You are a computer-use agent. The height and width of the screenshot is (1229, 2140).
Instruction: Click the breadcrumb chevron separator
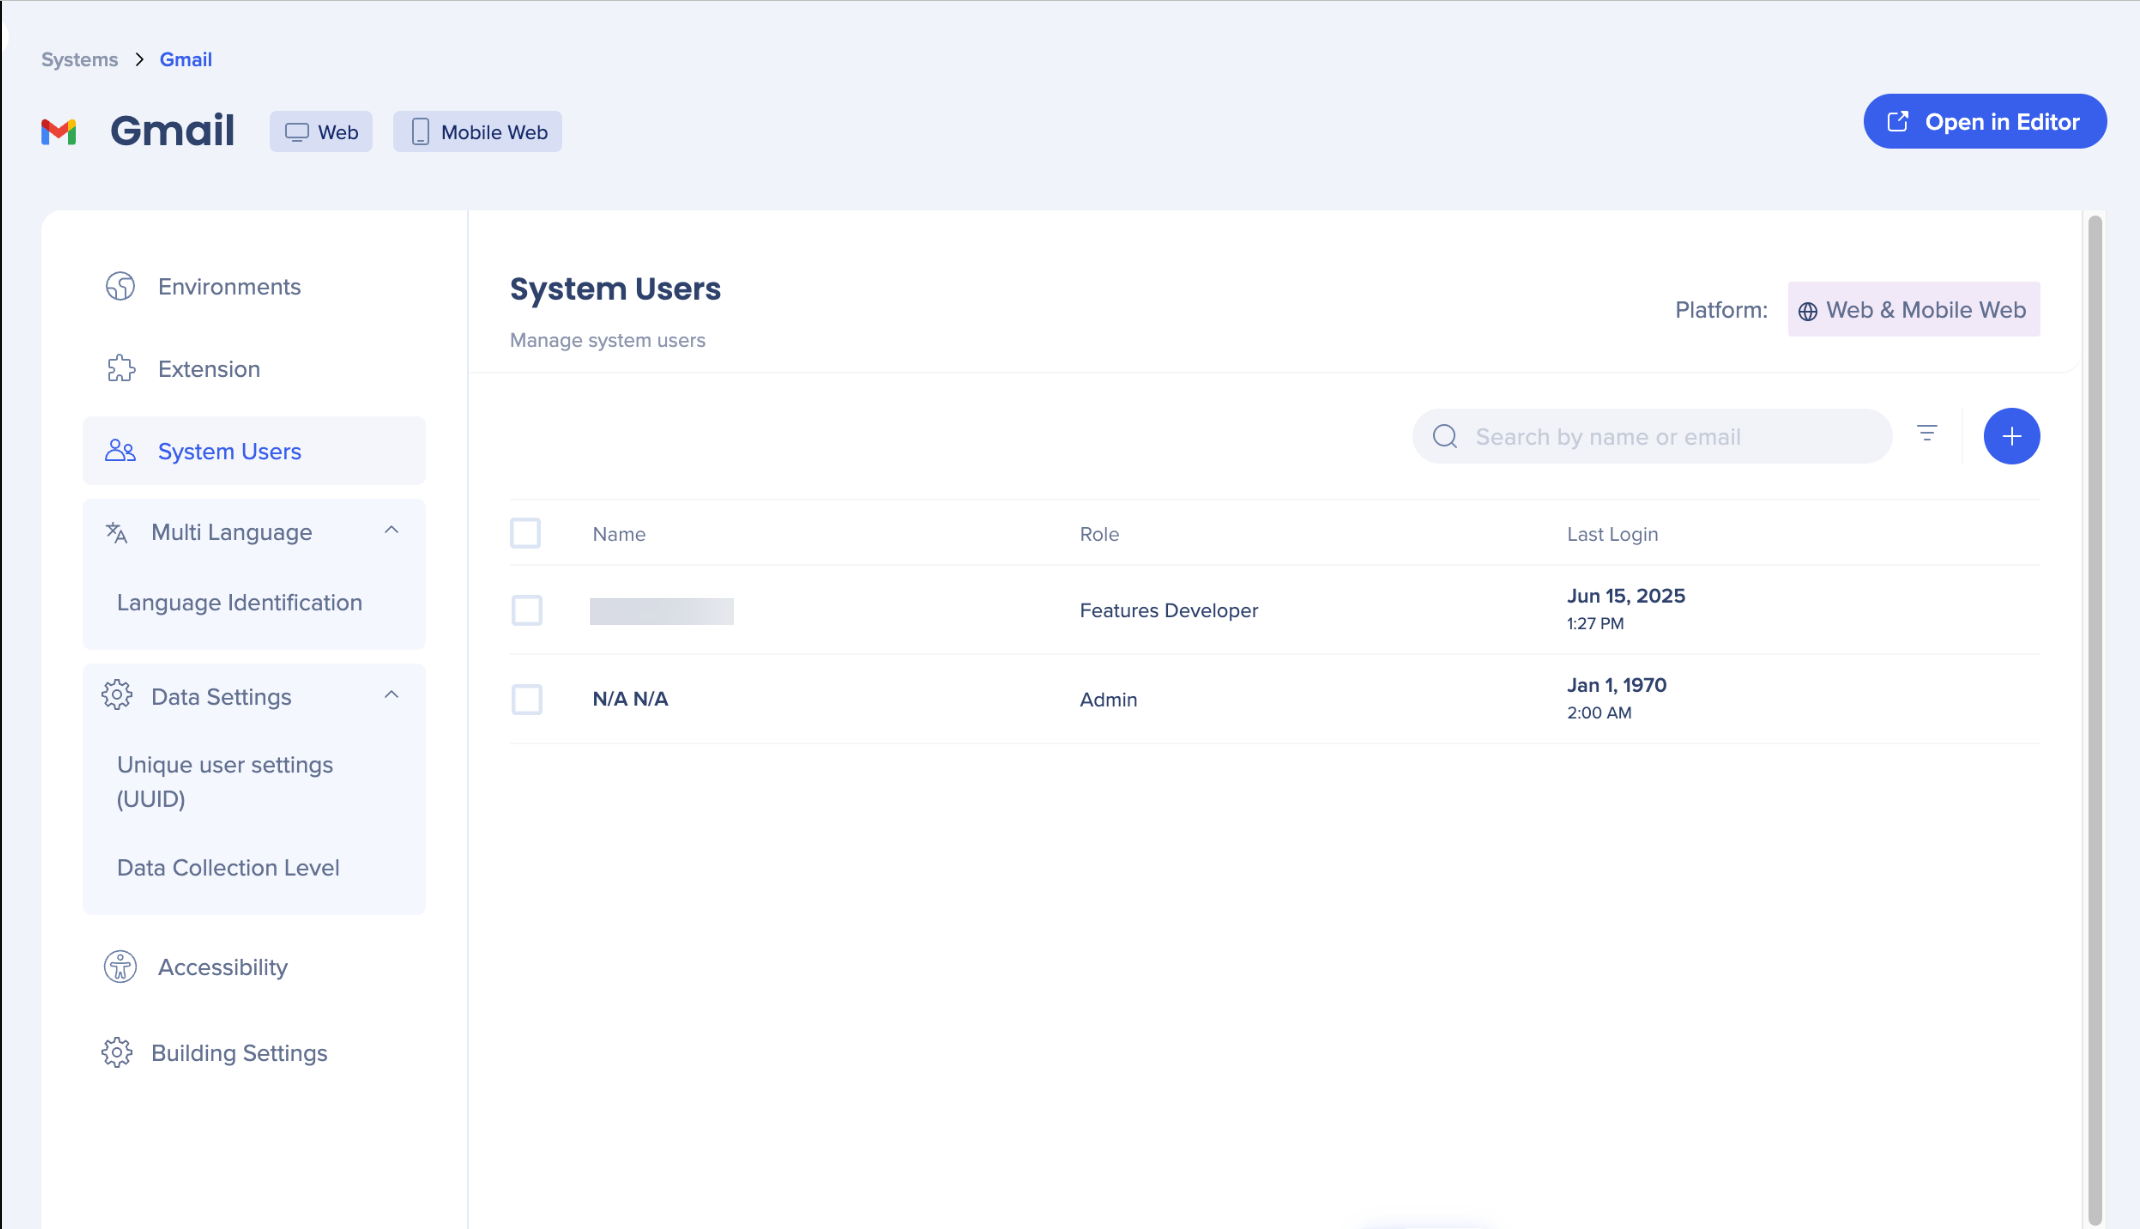pos(139,60)
